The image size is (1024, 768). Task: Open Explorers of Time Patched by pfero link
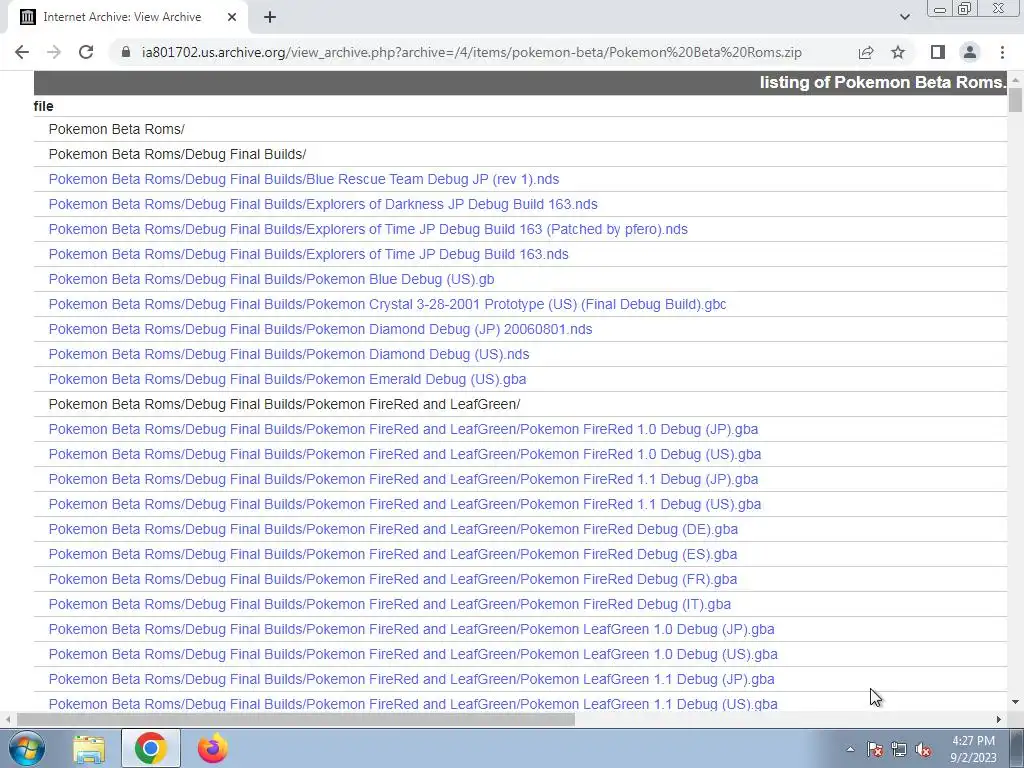368,229
